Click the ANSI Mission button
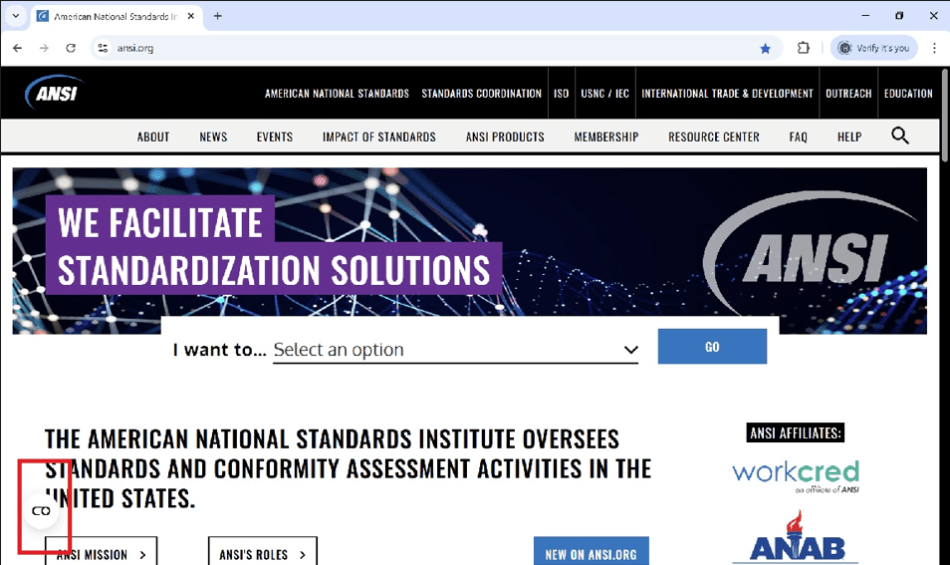 click(x=101, y=551)
